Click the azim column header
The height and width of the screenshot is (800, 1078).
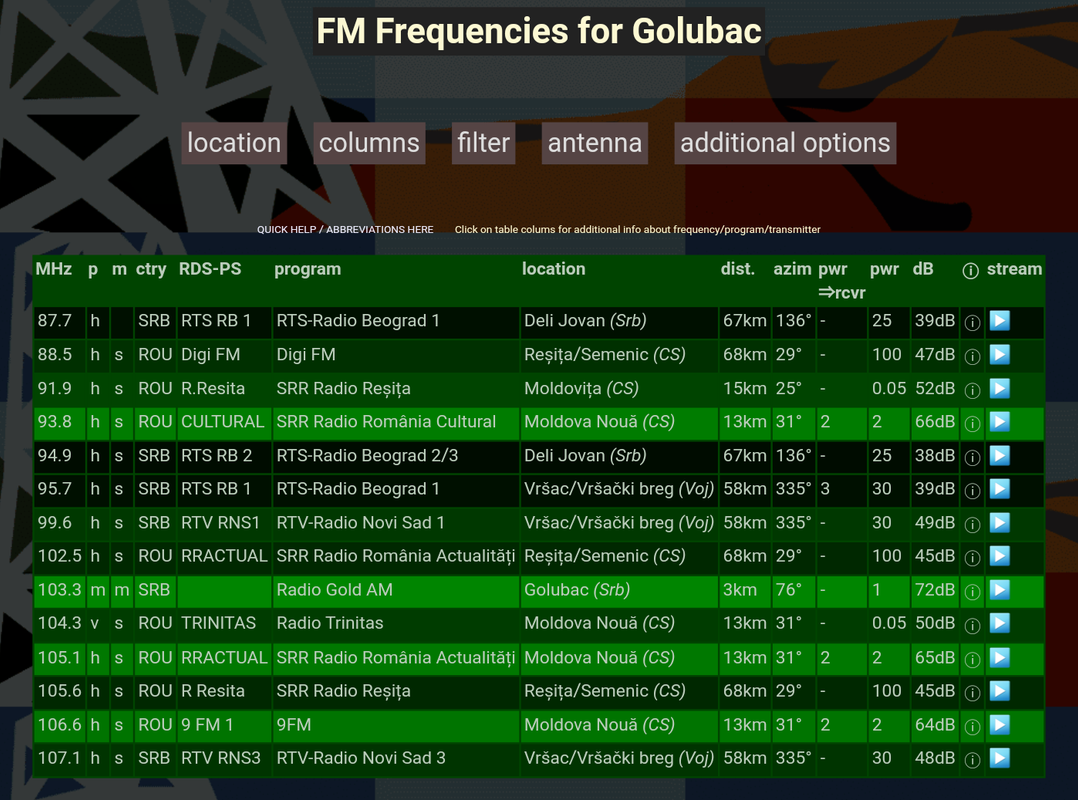(792, 269)
